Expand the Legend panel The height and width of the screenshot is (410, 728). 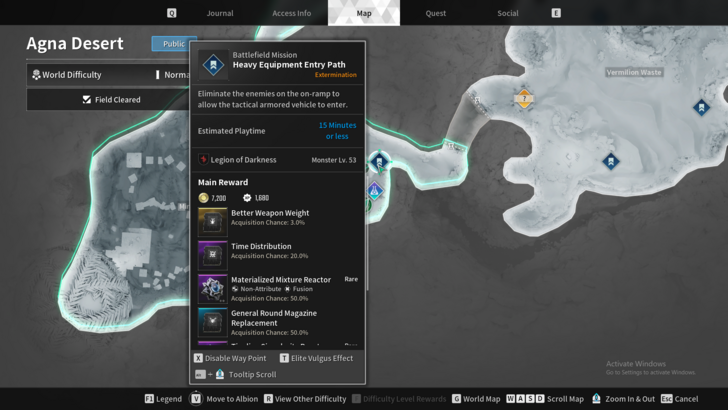pos(163,399)
